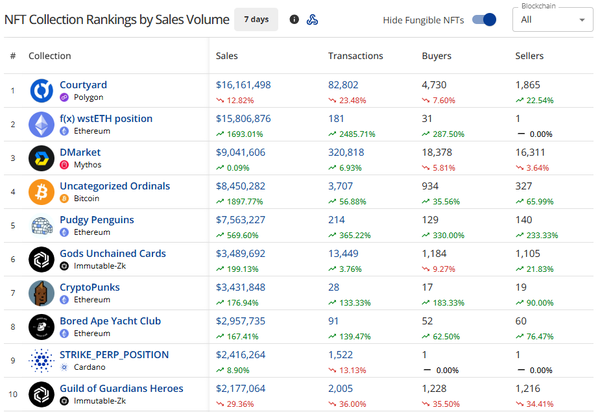600x412 pixels.
Task: Click the Buyers column header
Action: pos(436,56)
